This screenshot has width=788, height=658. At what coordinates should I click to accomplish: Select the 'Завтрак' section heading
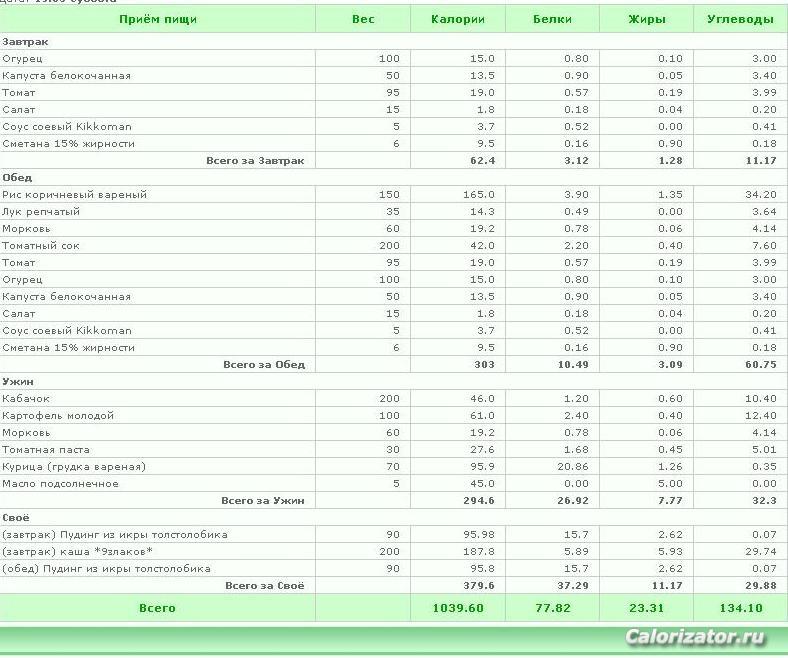(x=25, y=42)
